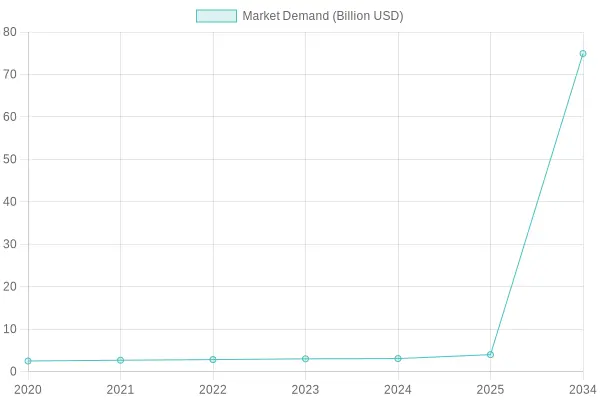Click the 2020 x-axis label

click(x=28, y=390)
